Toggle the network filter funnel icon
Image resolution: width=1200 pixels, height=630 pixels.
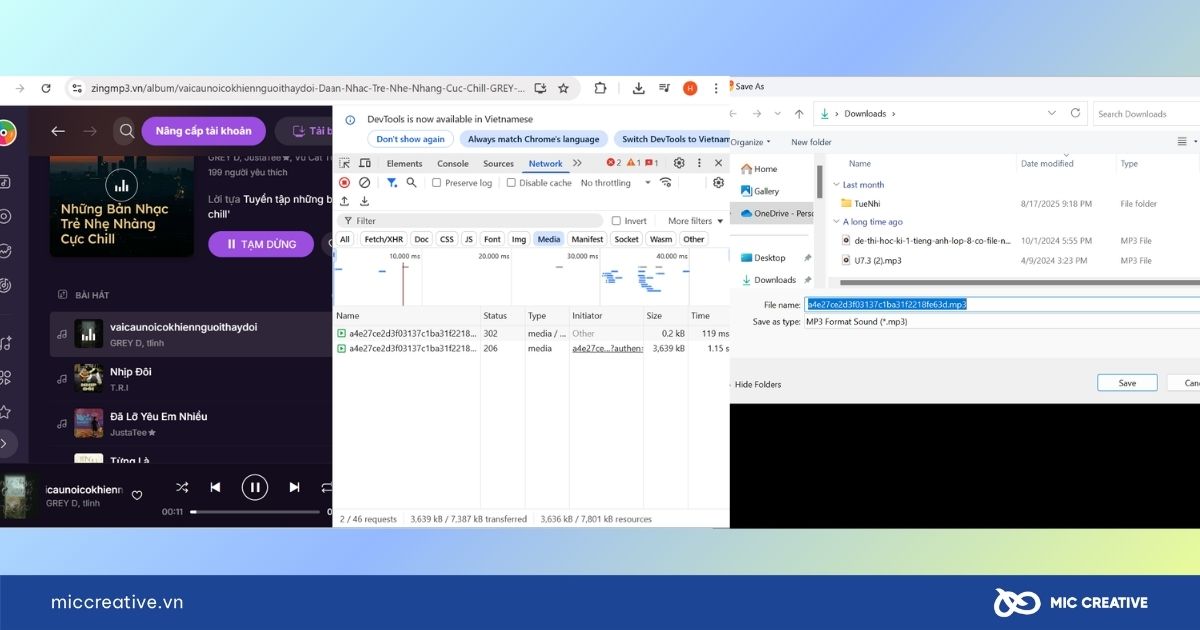coord(392,182)
